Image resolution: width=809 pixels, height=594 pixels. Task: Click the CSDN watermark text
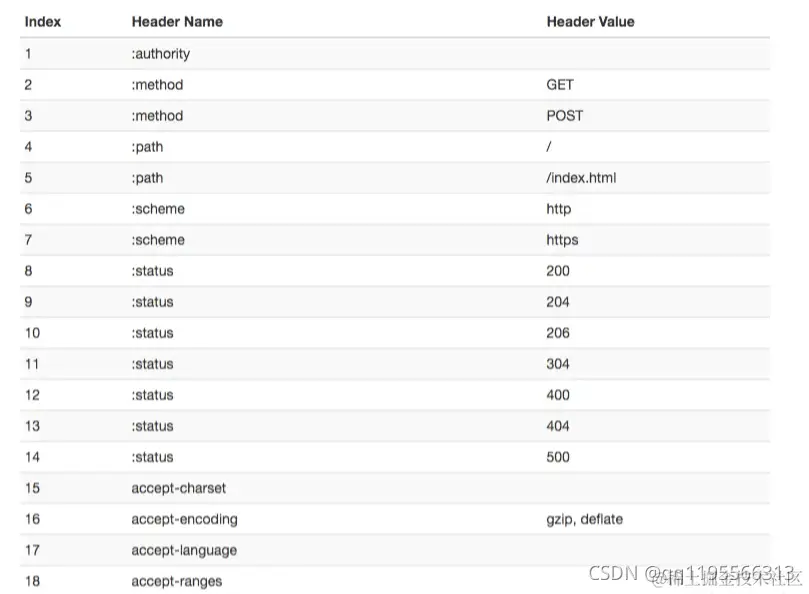click(x=613, y=573)
